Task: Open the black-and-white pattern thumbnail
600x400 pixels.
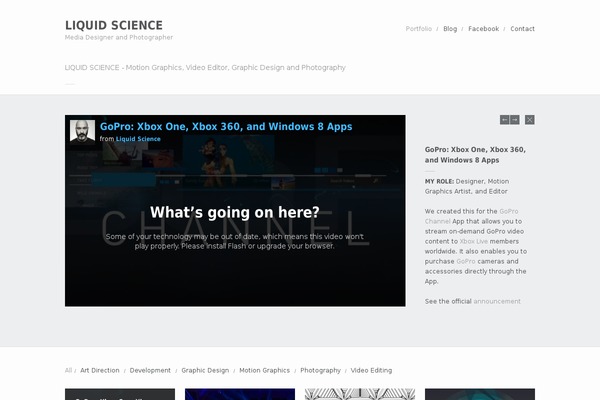Action: pyautogui.click(x=360, y=394)
